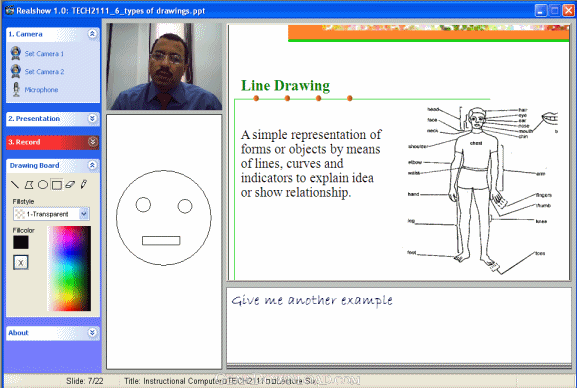
Task: Click the X clear button under Fillcolor
Action: tap(21, 262)
